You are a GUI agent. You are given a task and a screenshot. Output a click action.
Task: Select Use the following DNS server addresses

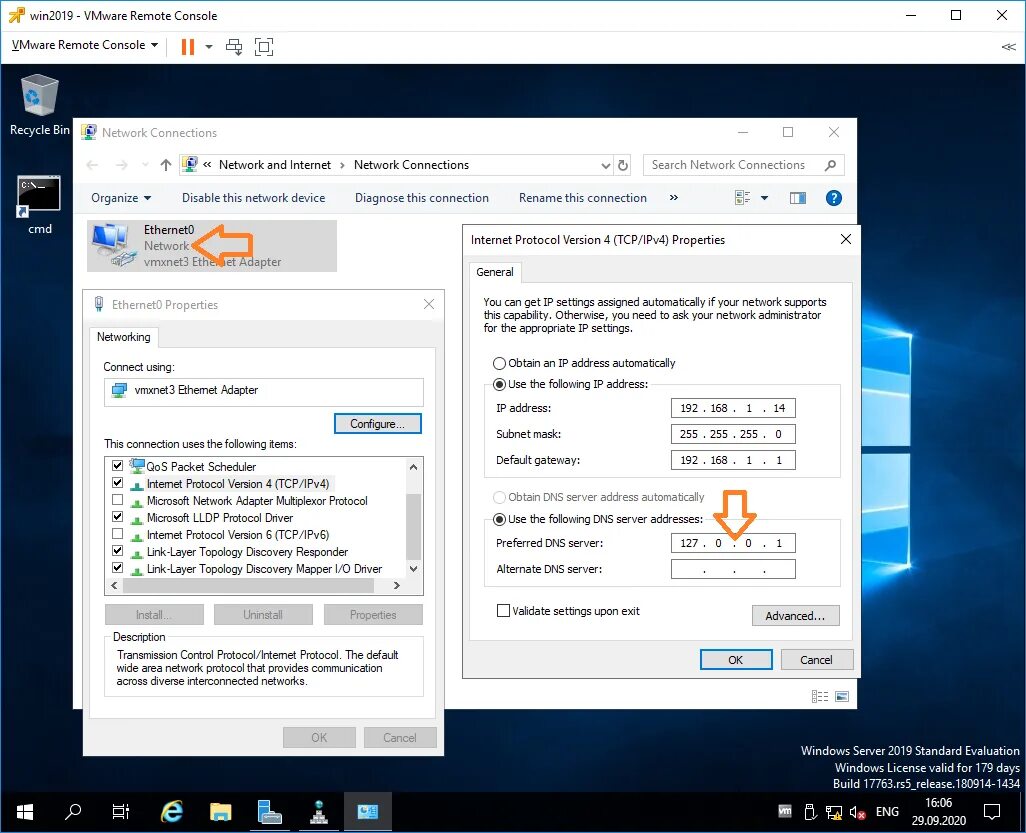coord(499,519)
